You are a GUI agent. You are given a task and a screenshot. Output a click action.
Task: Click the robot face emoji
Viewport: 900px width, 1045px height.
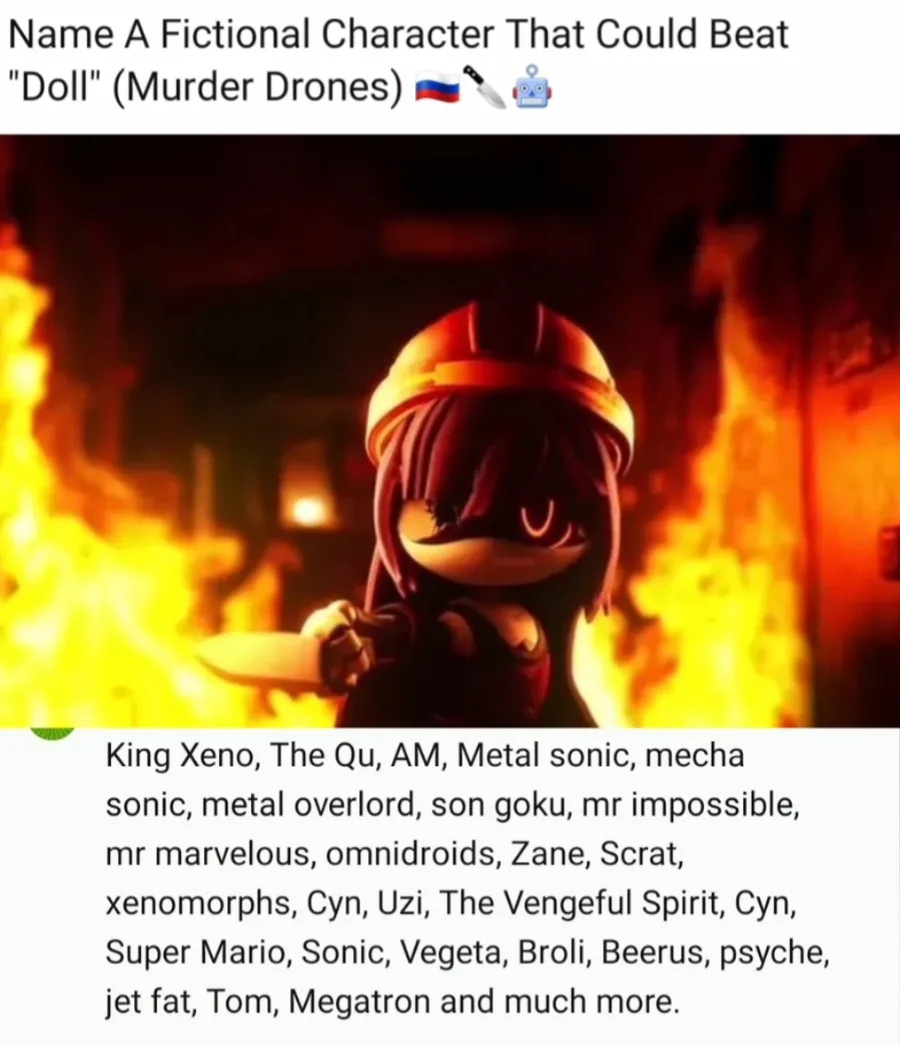click(x=531, y=87)
